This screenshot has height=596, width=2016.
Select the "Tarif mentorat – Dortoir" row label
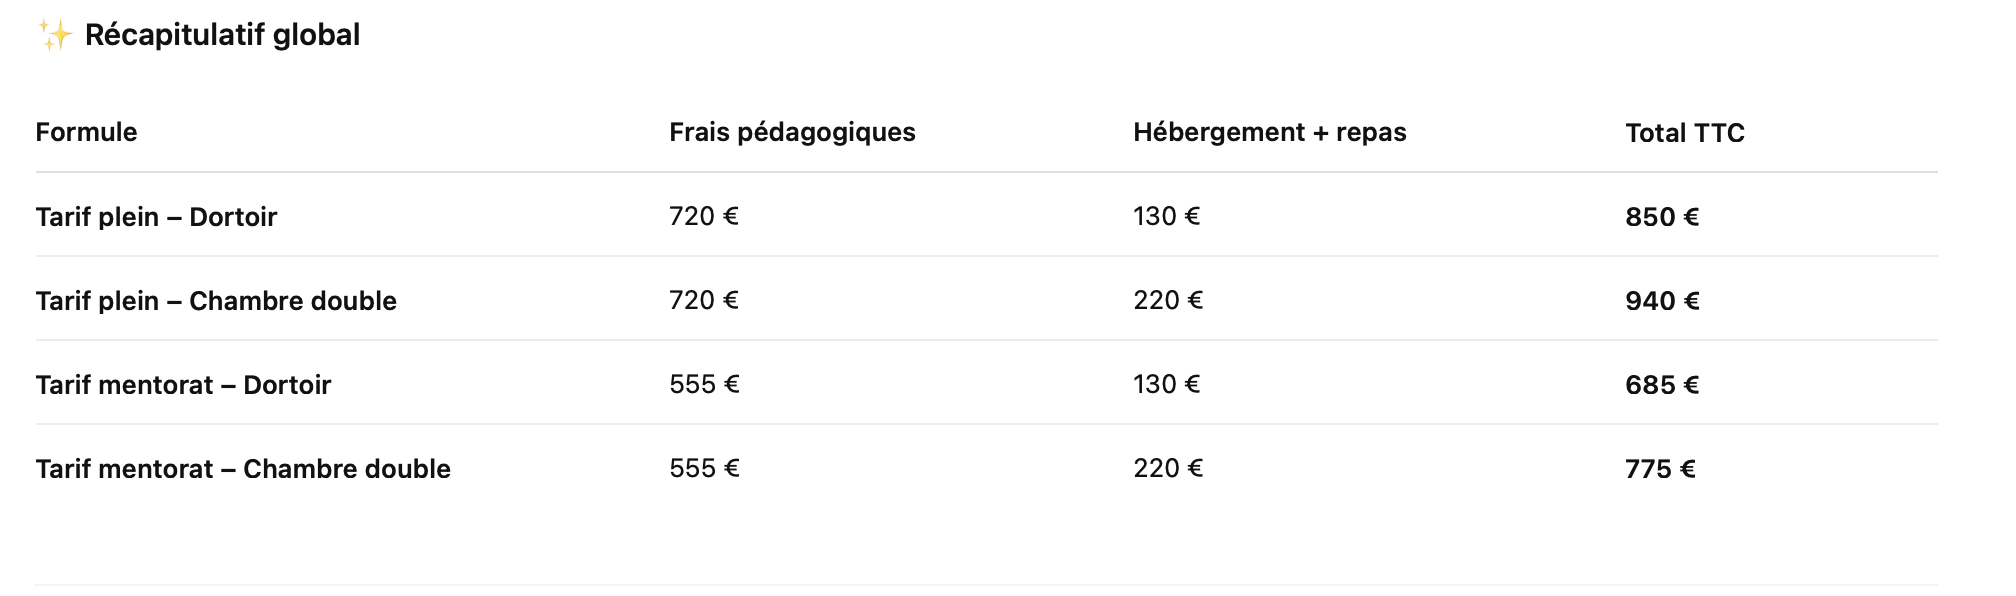[183, 385]
